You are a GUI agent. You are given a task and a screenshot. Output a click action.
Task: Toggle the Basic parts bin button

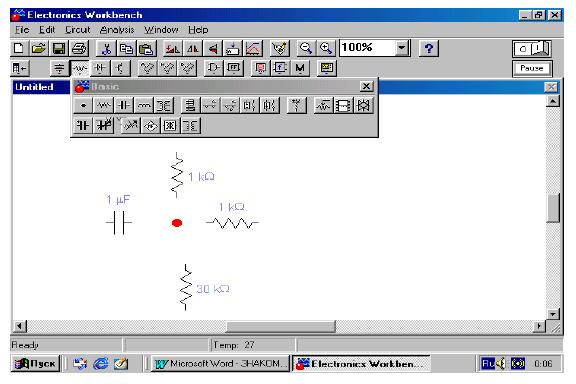[79, 68]
